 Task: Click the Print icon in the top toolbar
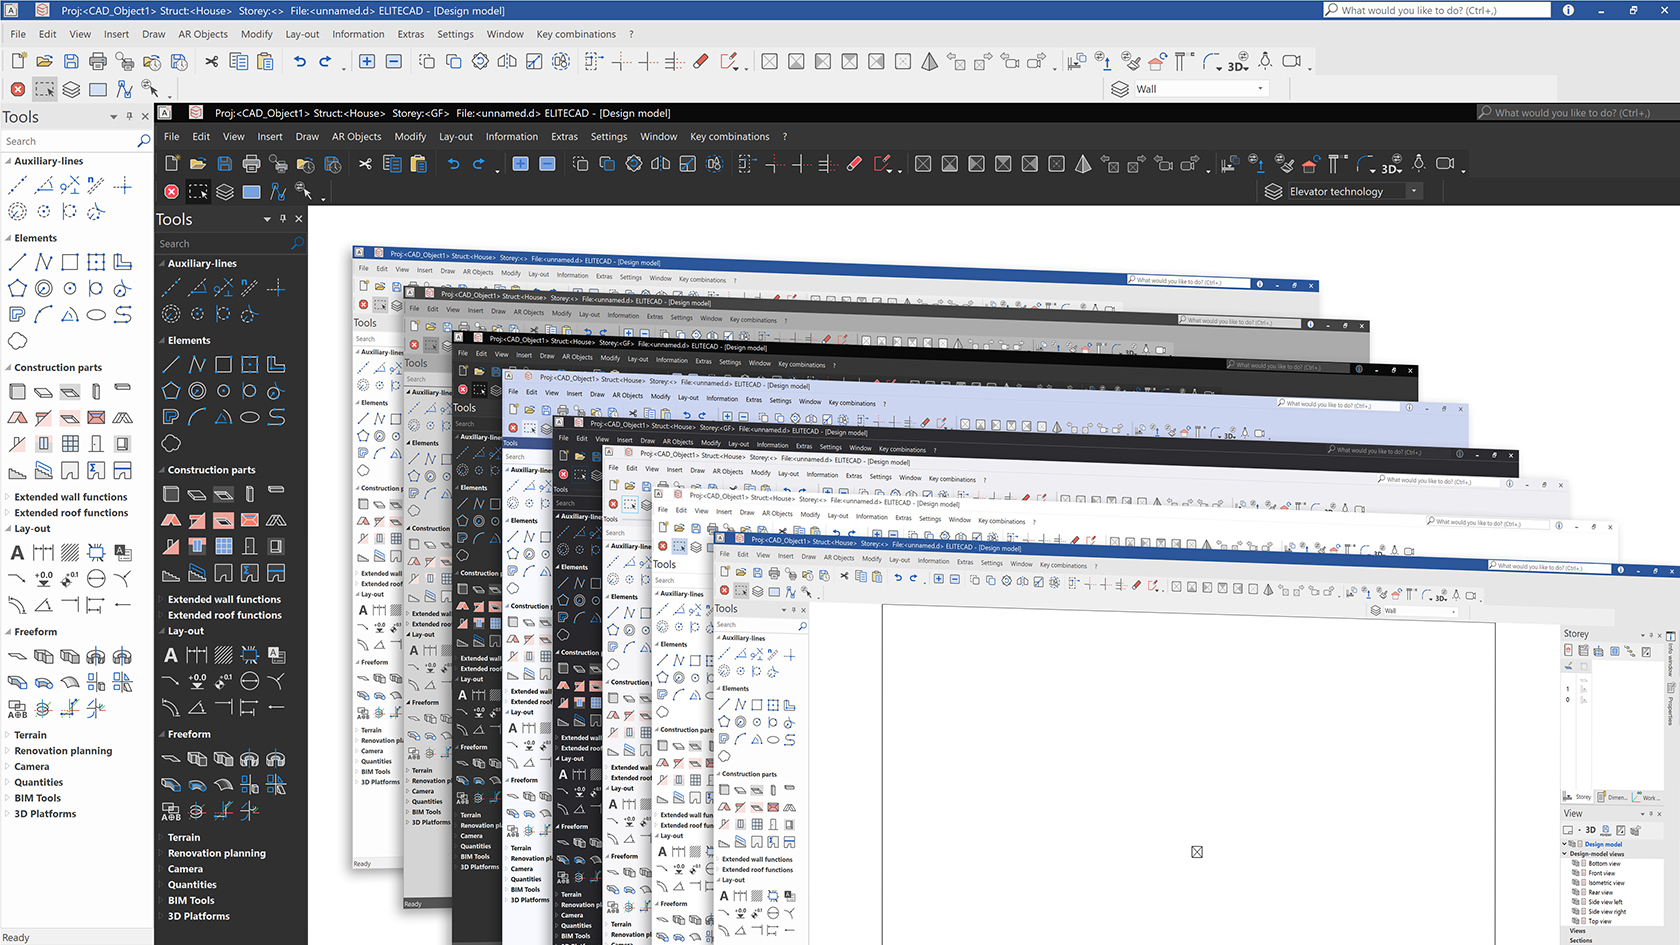pos(98,61)
